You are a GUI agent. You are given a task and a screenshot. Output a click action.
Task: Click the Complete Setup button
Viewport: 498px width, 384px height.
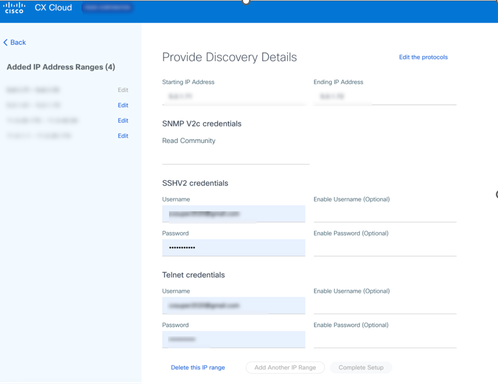tap(361, 368)
